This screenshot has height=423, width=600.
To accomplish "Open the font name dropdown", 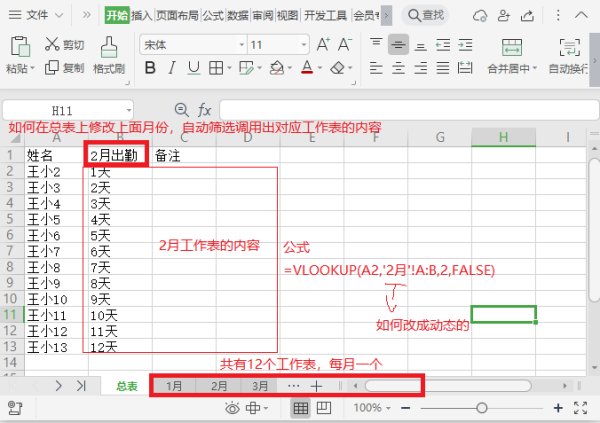I will click(x=241, y=45).
